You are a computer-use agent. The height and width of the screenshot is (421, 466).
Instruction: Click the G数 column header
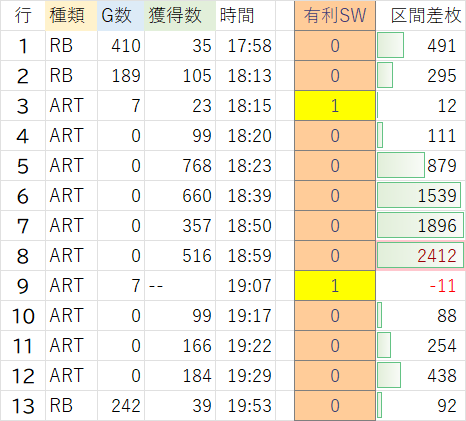121,15
